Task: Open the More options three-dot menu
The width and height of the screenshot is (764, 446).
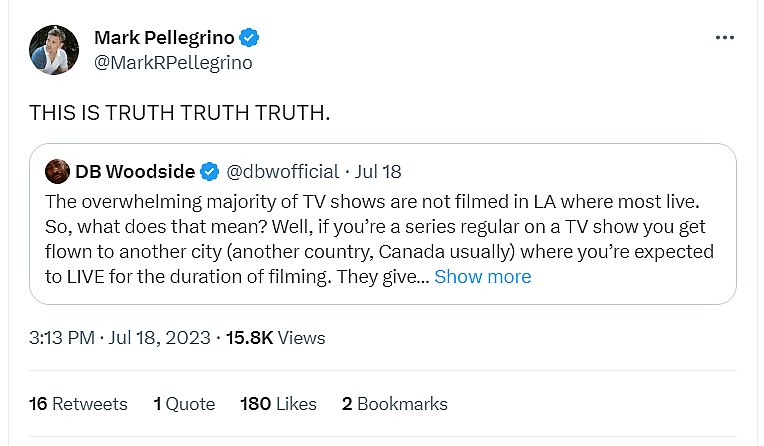Action: pos(726,38)
